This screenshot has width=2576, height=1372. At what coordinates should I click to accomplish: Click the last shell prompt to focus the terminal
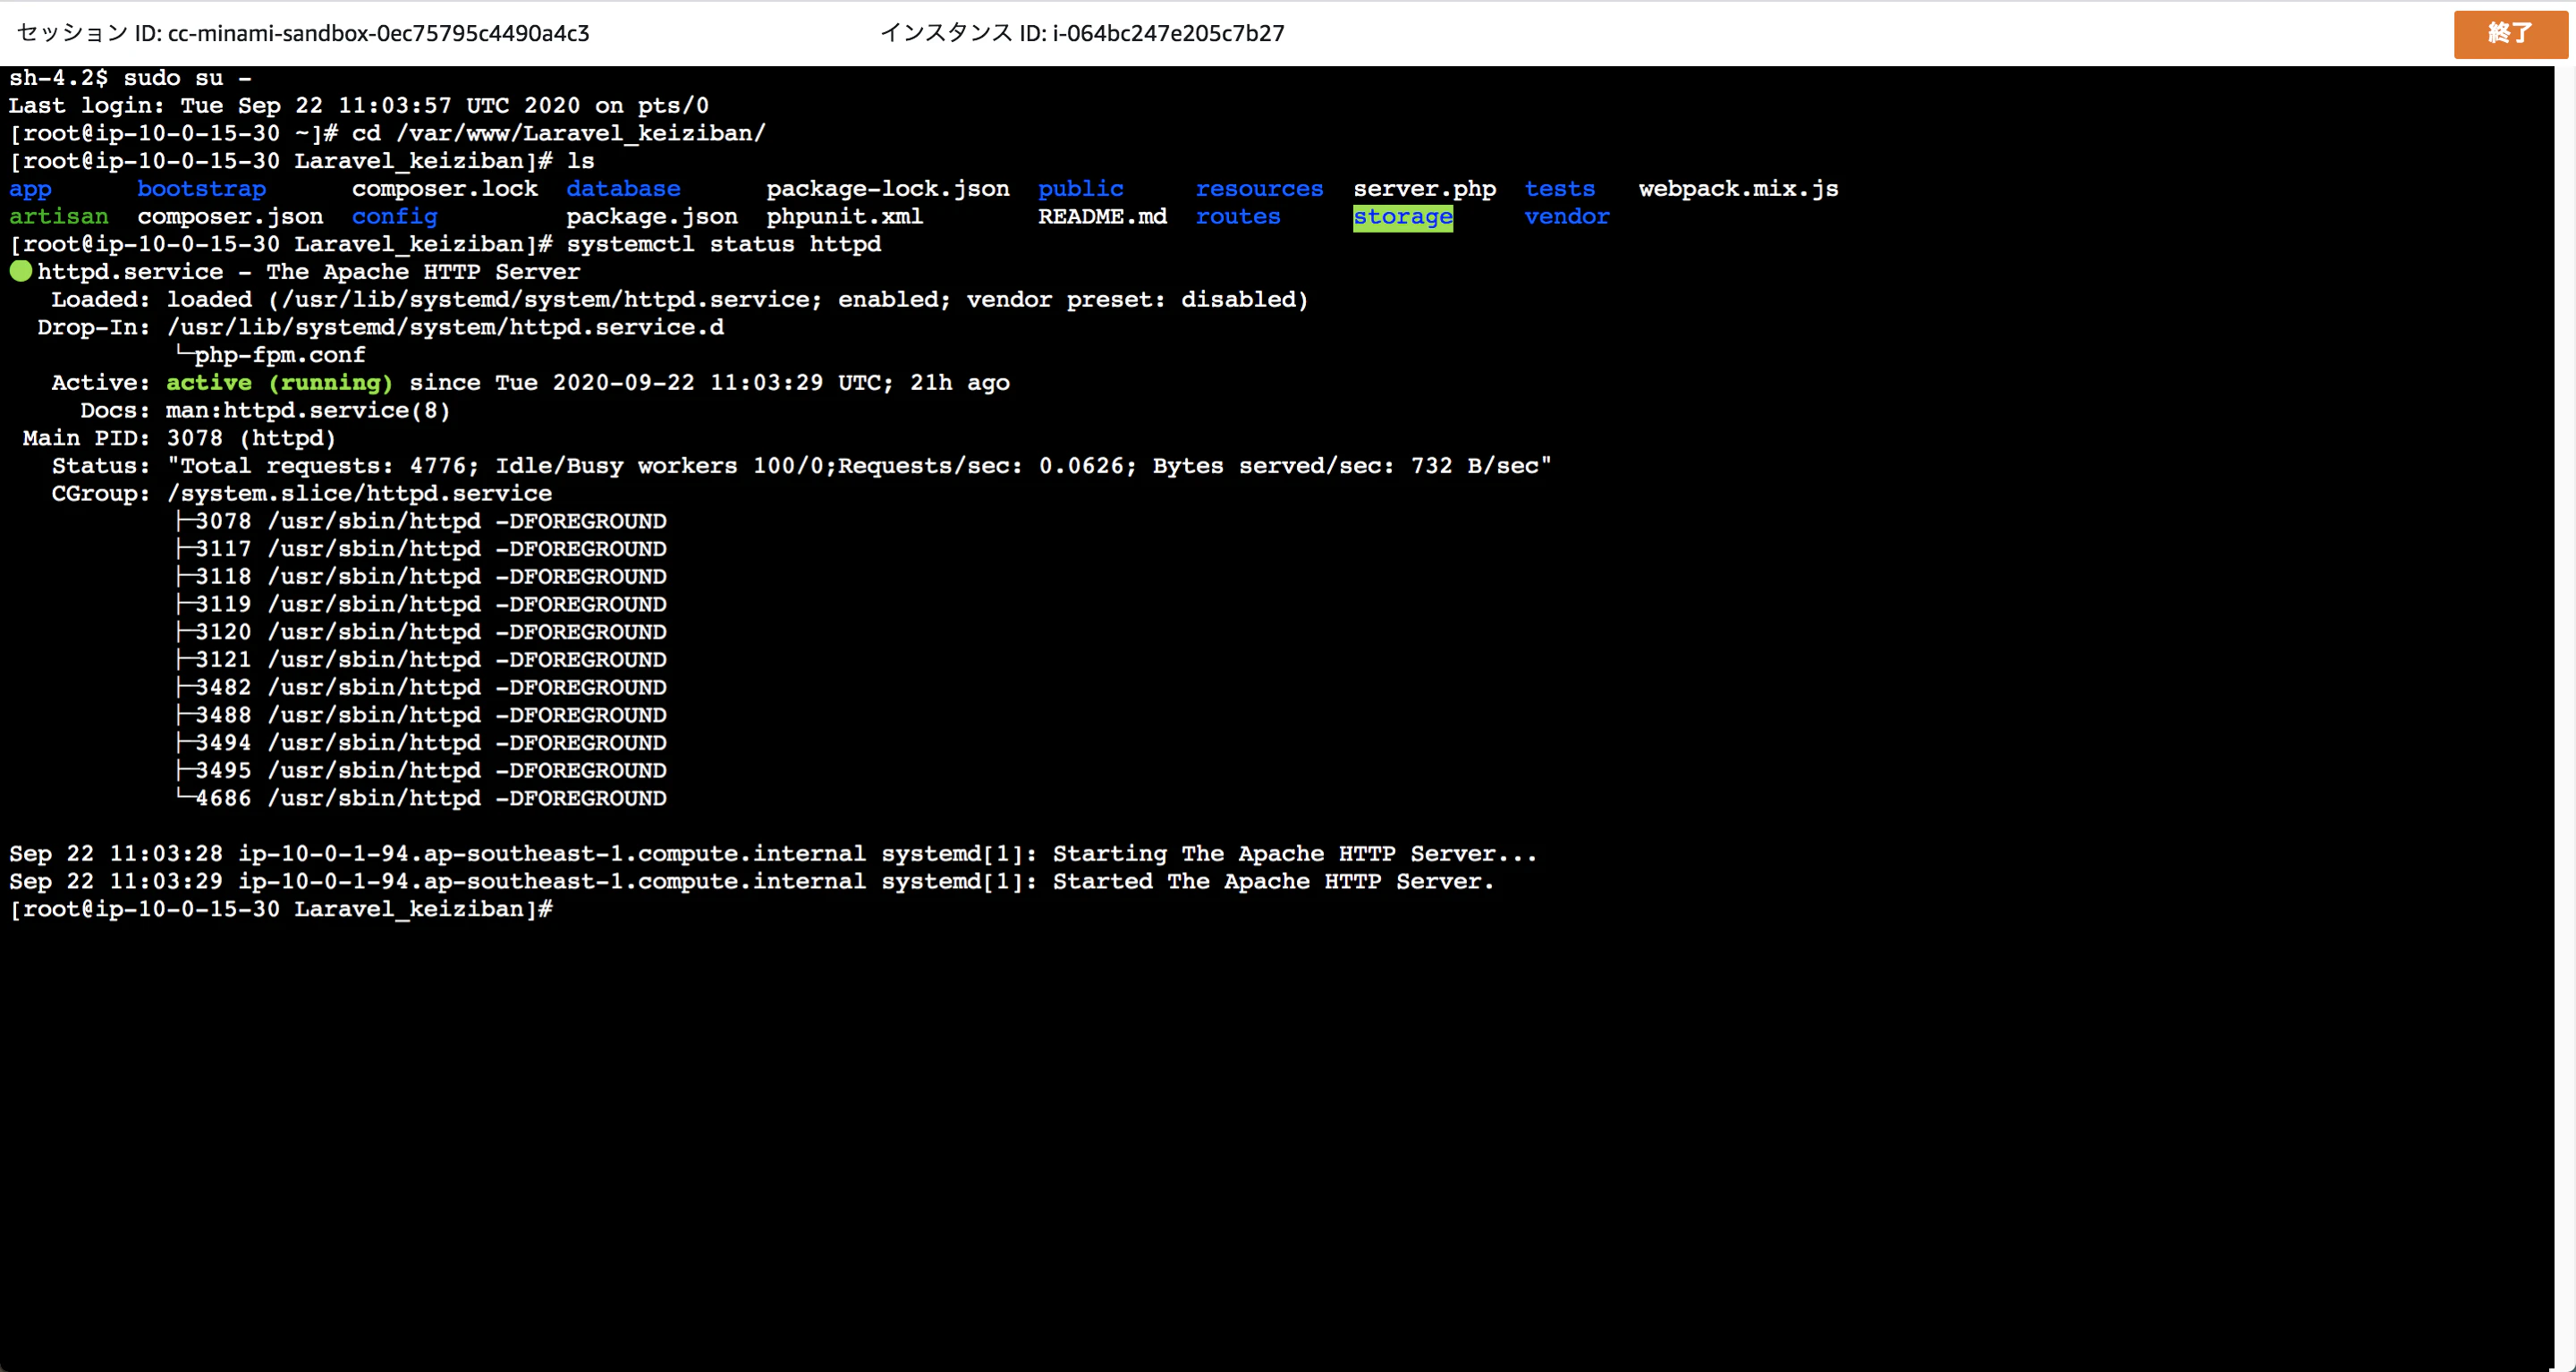pos(281,910)
